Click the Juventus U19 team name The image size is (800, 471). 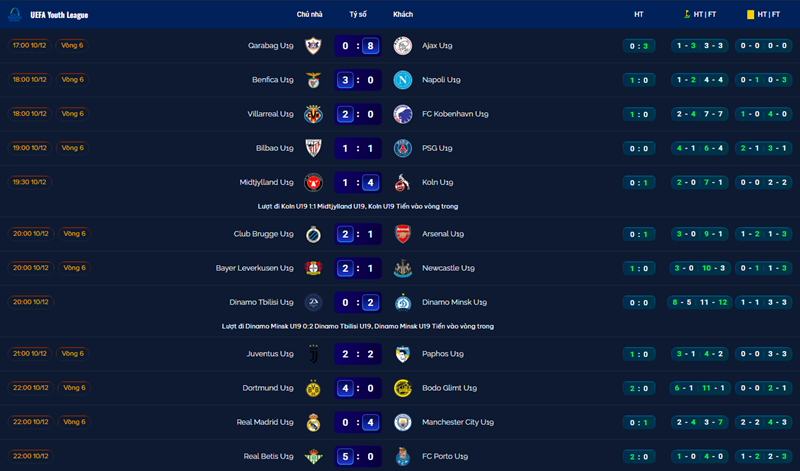point(270,353)
